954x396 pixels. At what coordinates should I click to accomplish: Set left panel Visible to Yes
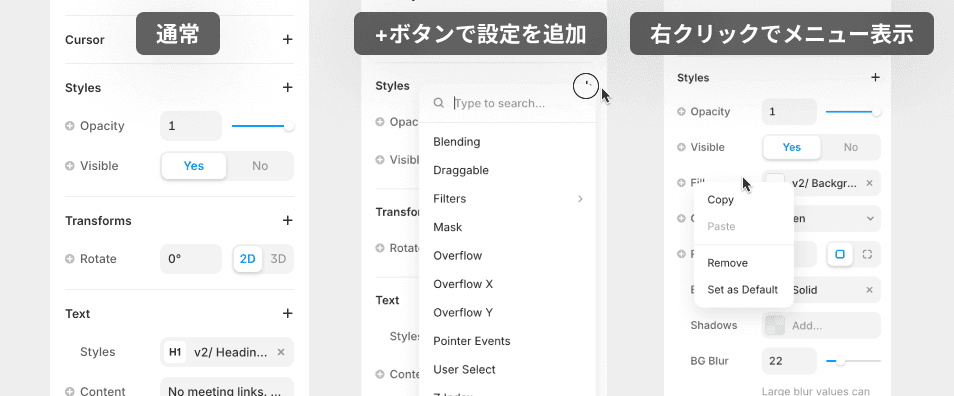point(193,165)
